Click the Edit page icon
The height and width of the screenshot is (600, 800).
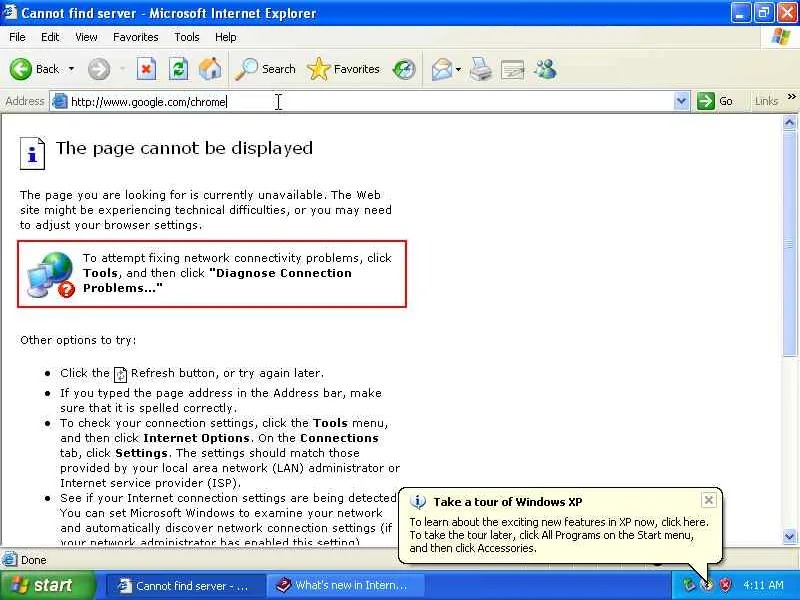[x=513, y=69]
